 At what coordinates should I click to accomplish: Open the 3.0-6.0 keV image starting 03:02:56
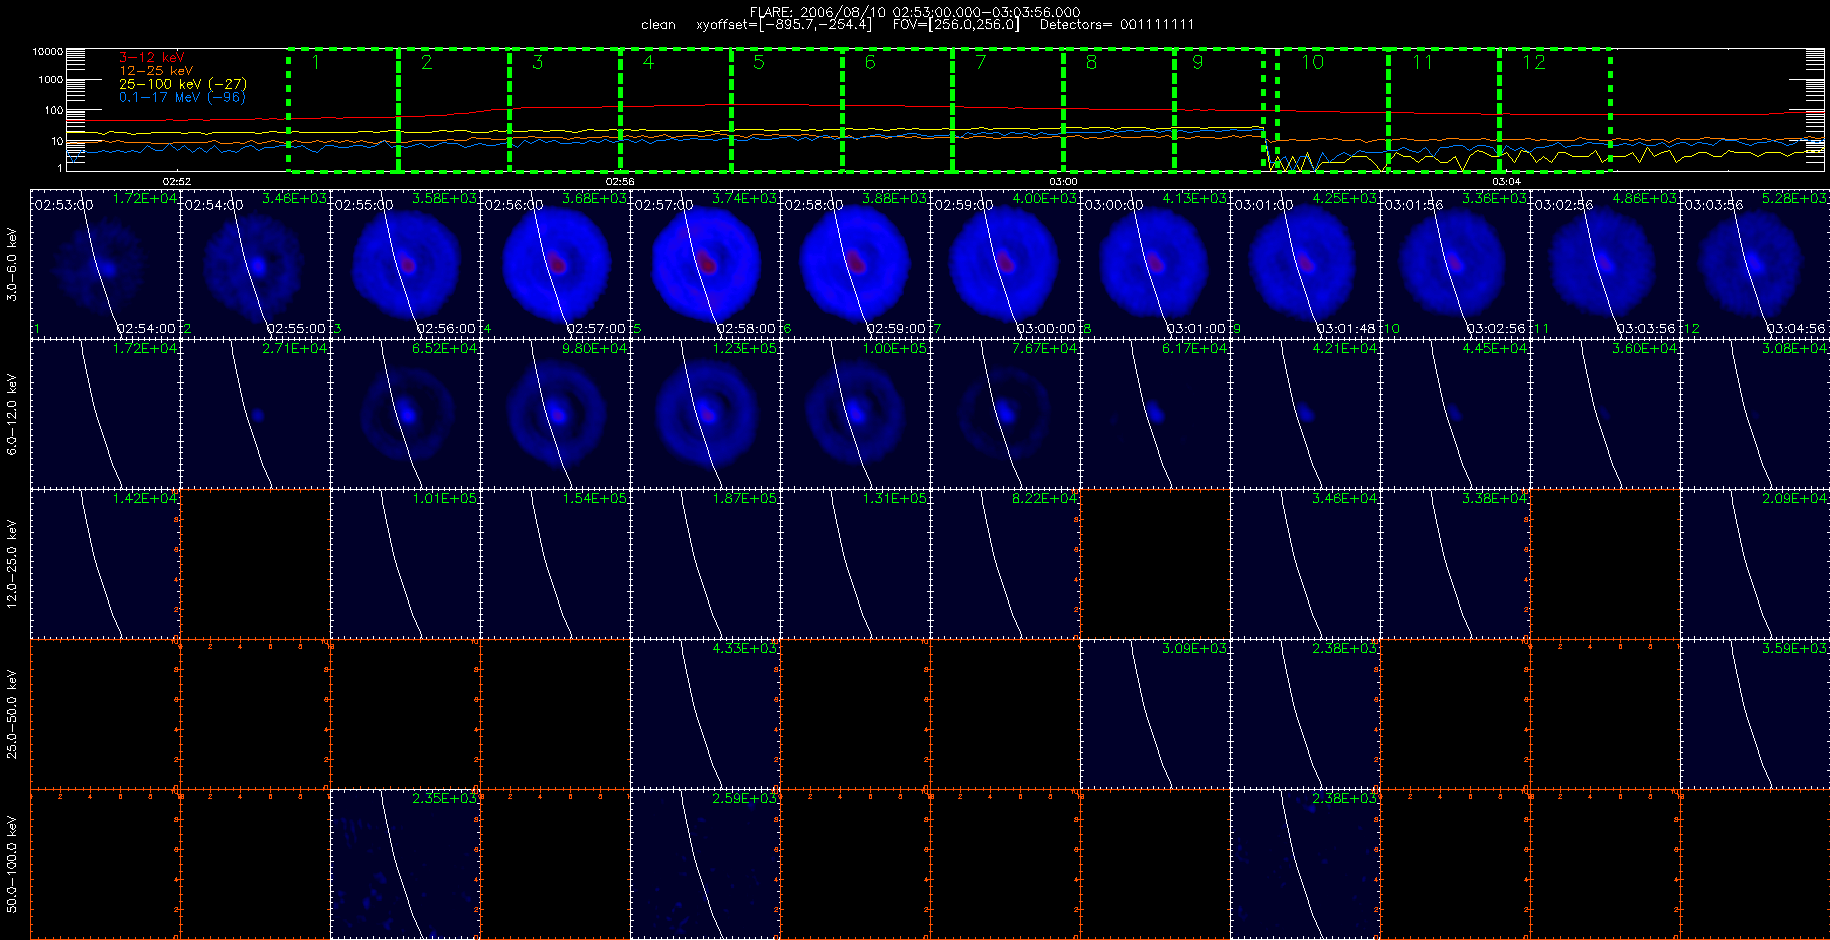click(1606, 263)
